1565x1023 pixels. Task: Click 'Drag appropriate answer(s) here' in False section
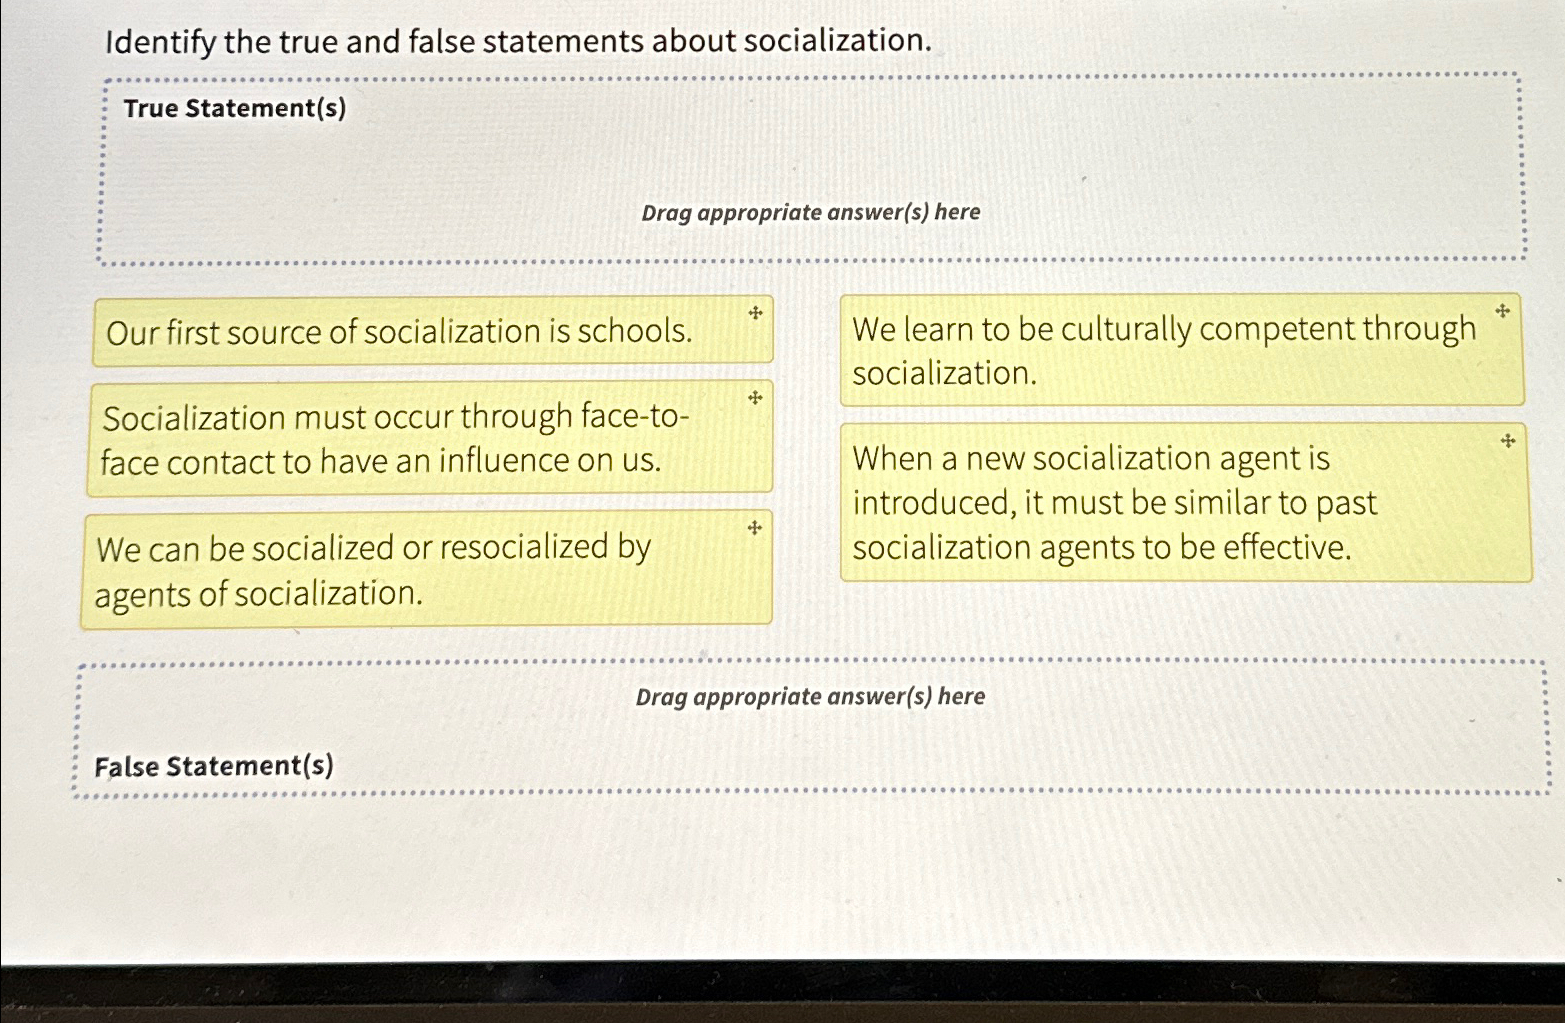[x=812, y=697]
